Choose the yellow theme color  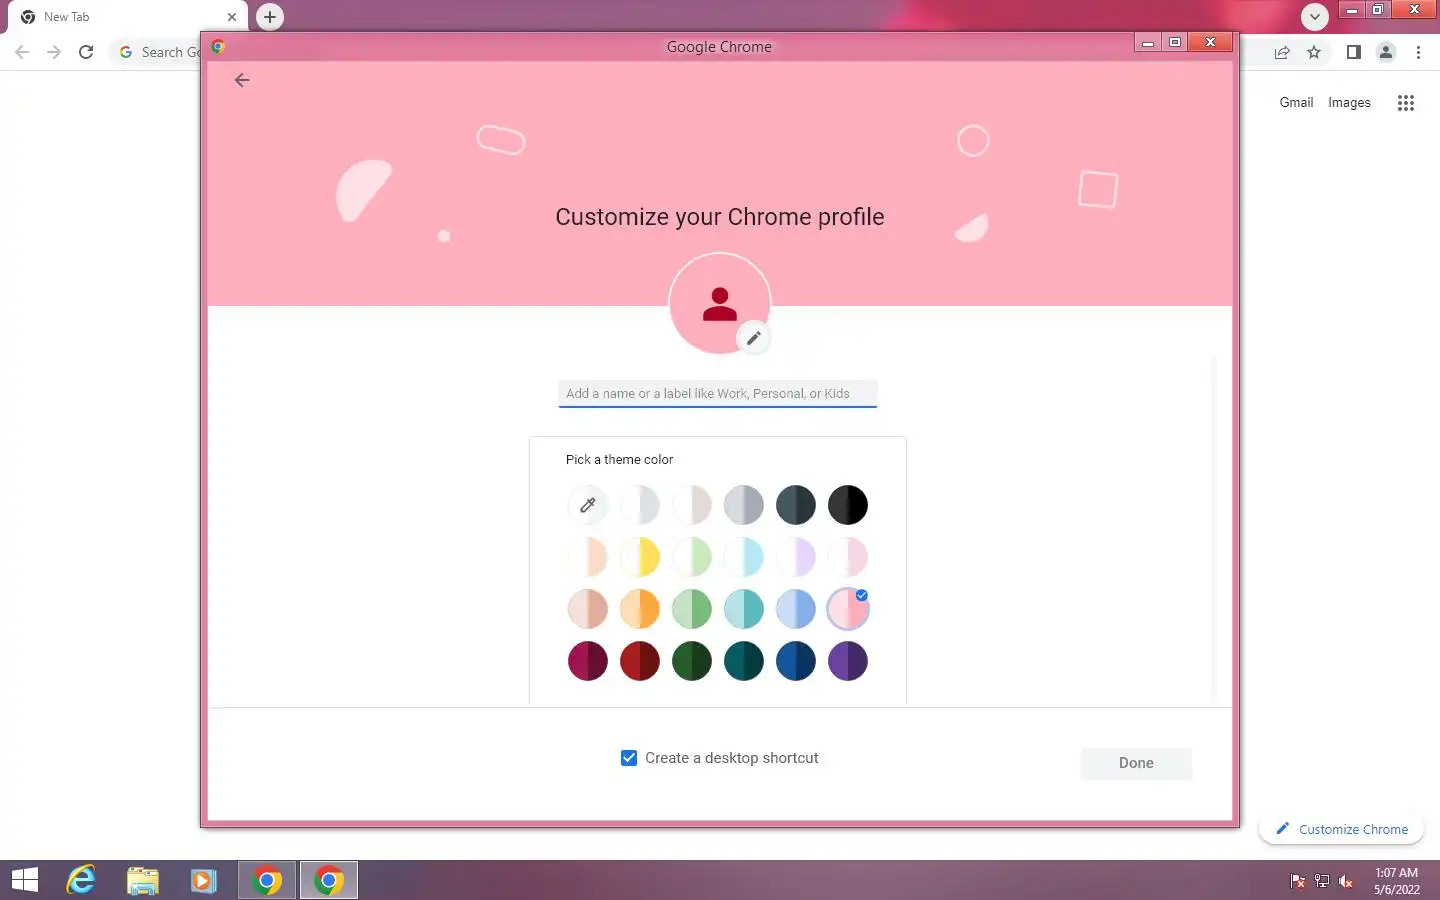click(x=640, y=557)
